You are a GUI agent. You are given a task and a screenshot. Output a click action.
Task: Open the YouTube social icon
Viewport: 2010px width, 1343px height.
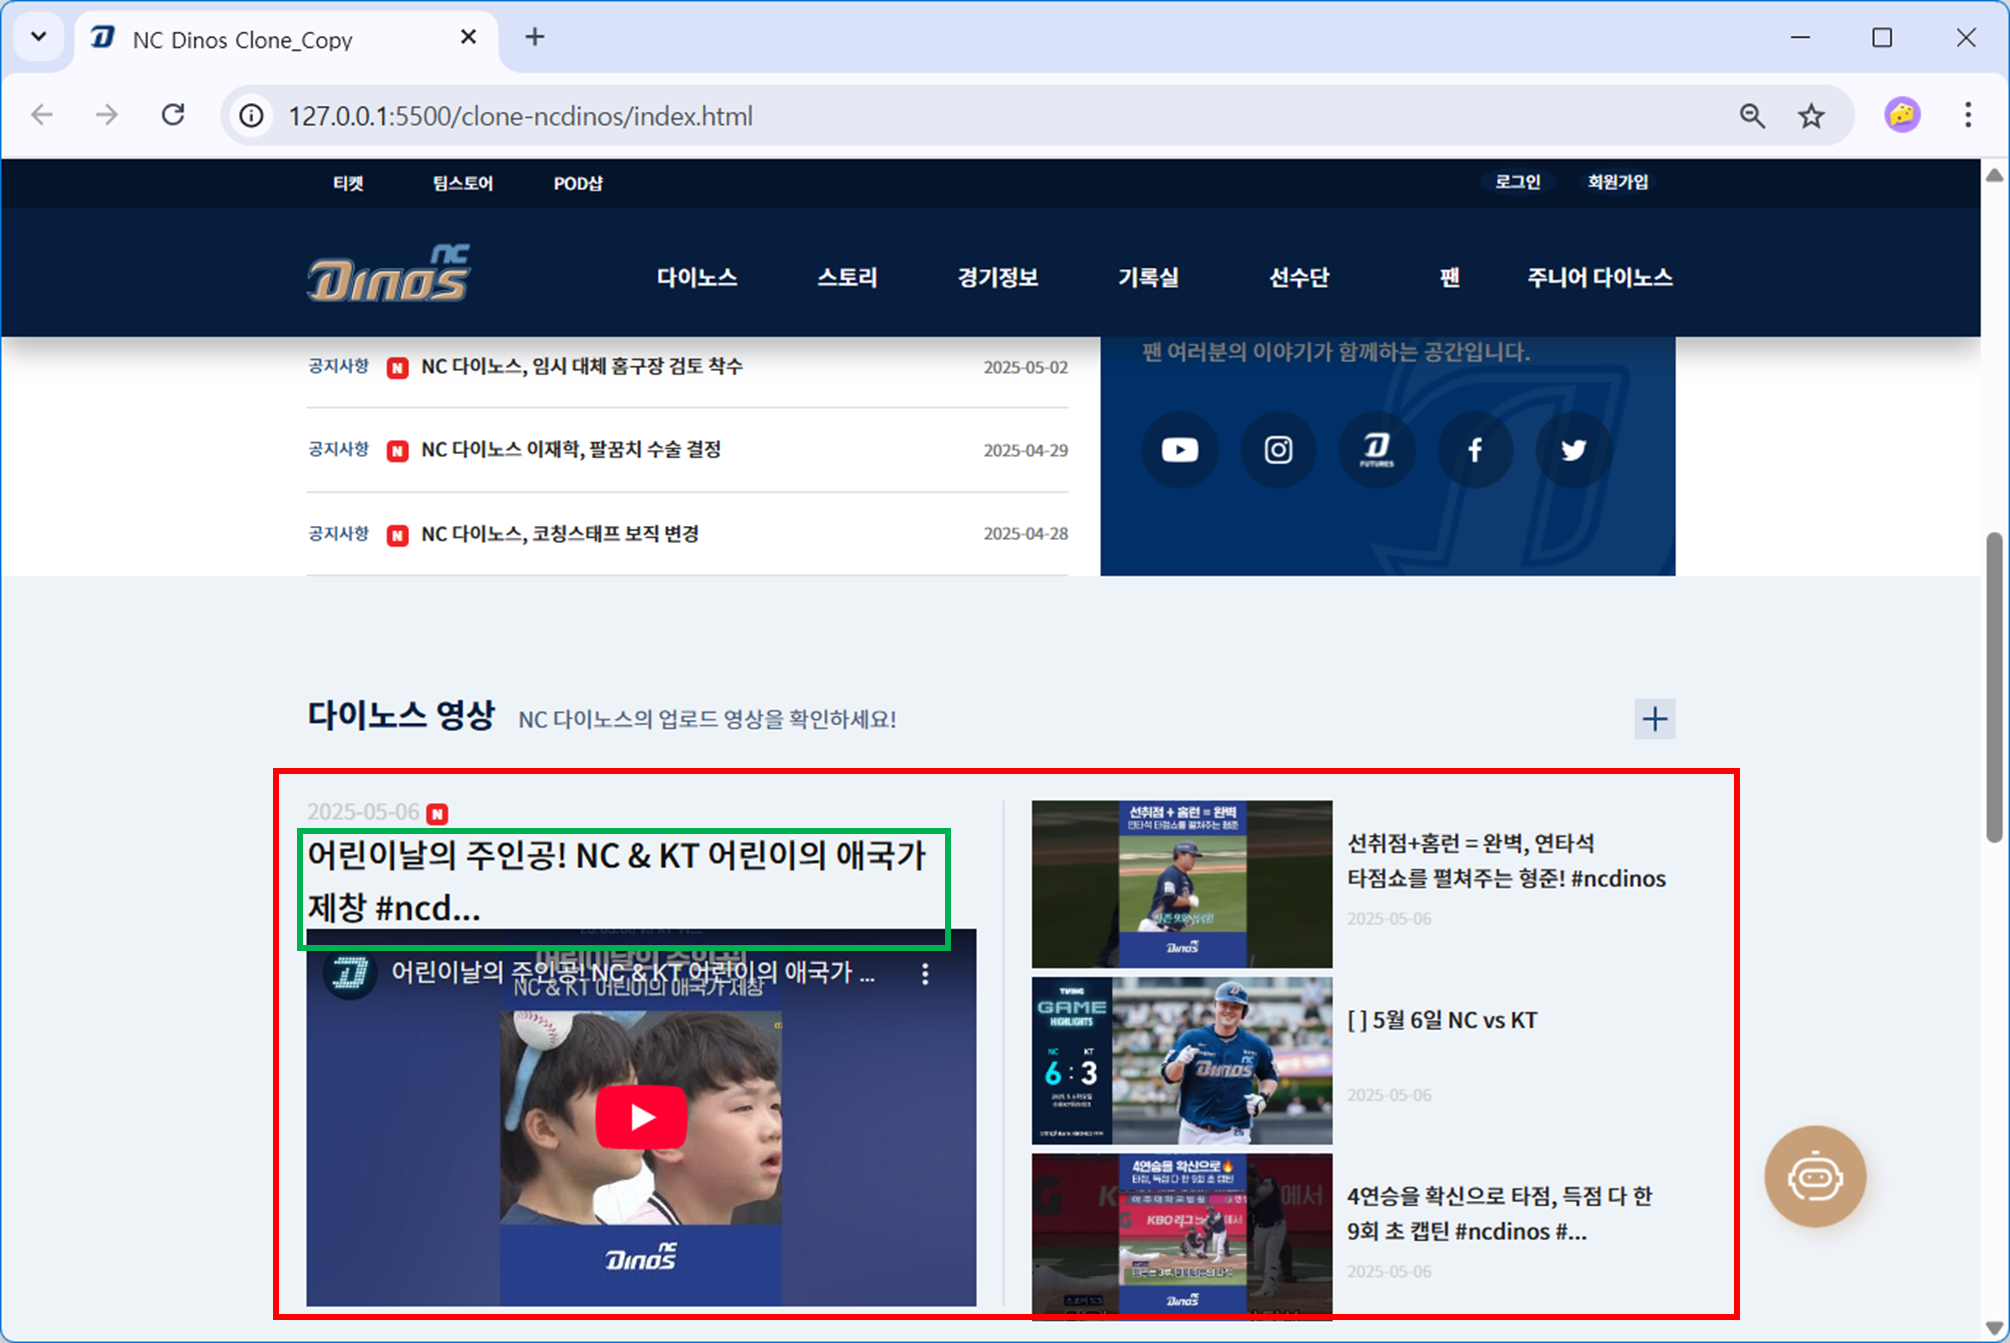tap(1179, 450)
